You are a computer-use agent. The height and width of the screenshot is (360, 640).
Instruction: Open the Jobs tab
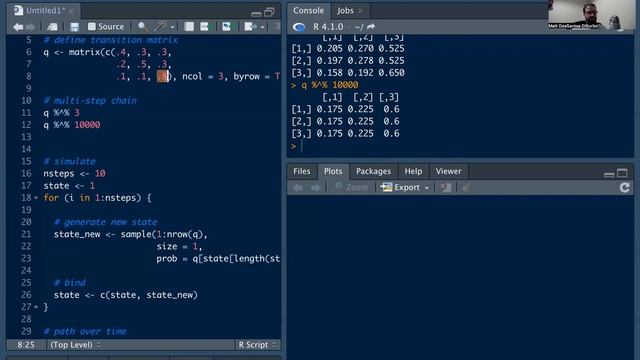[345, 11]
